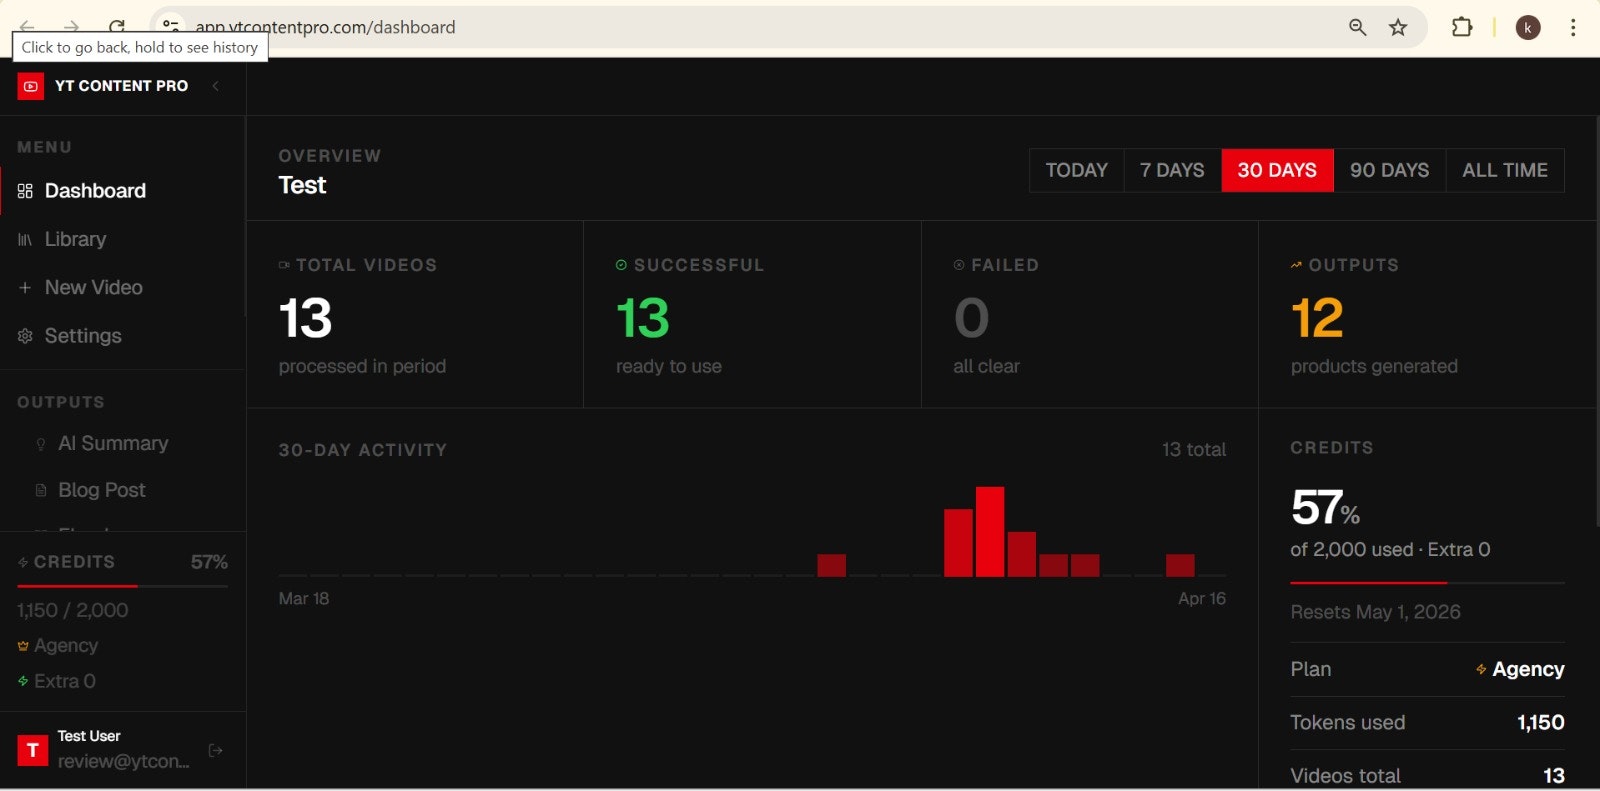Select the ALL TIME range
This screenshot has width=1600, height=791.
pos(1505,170)
